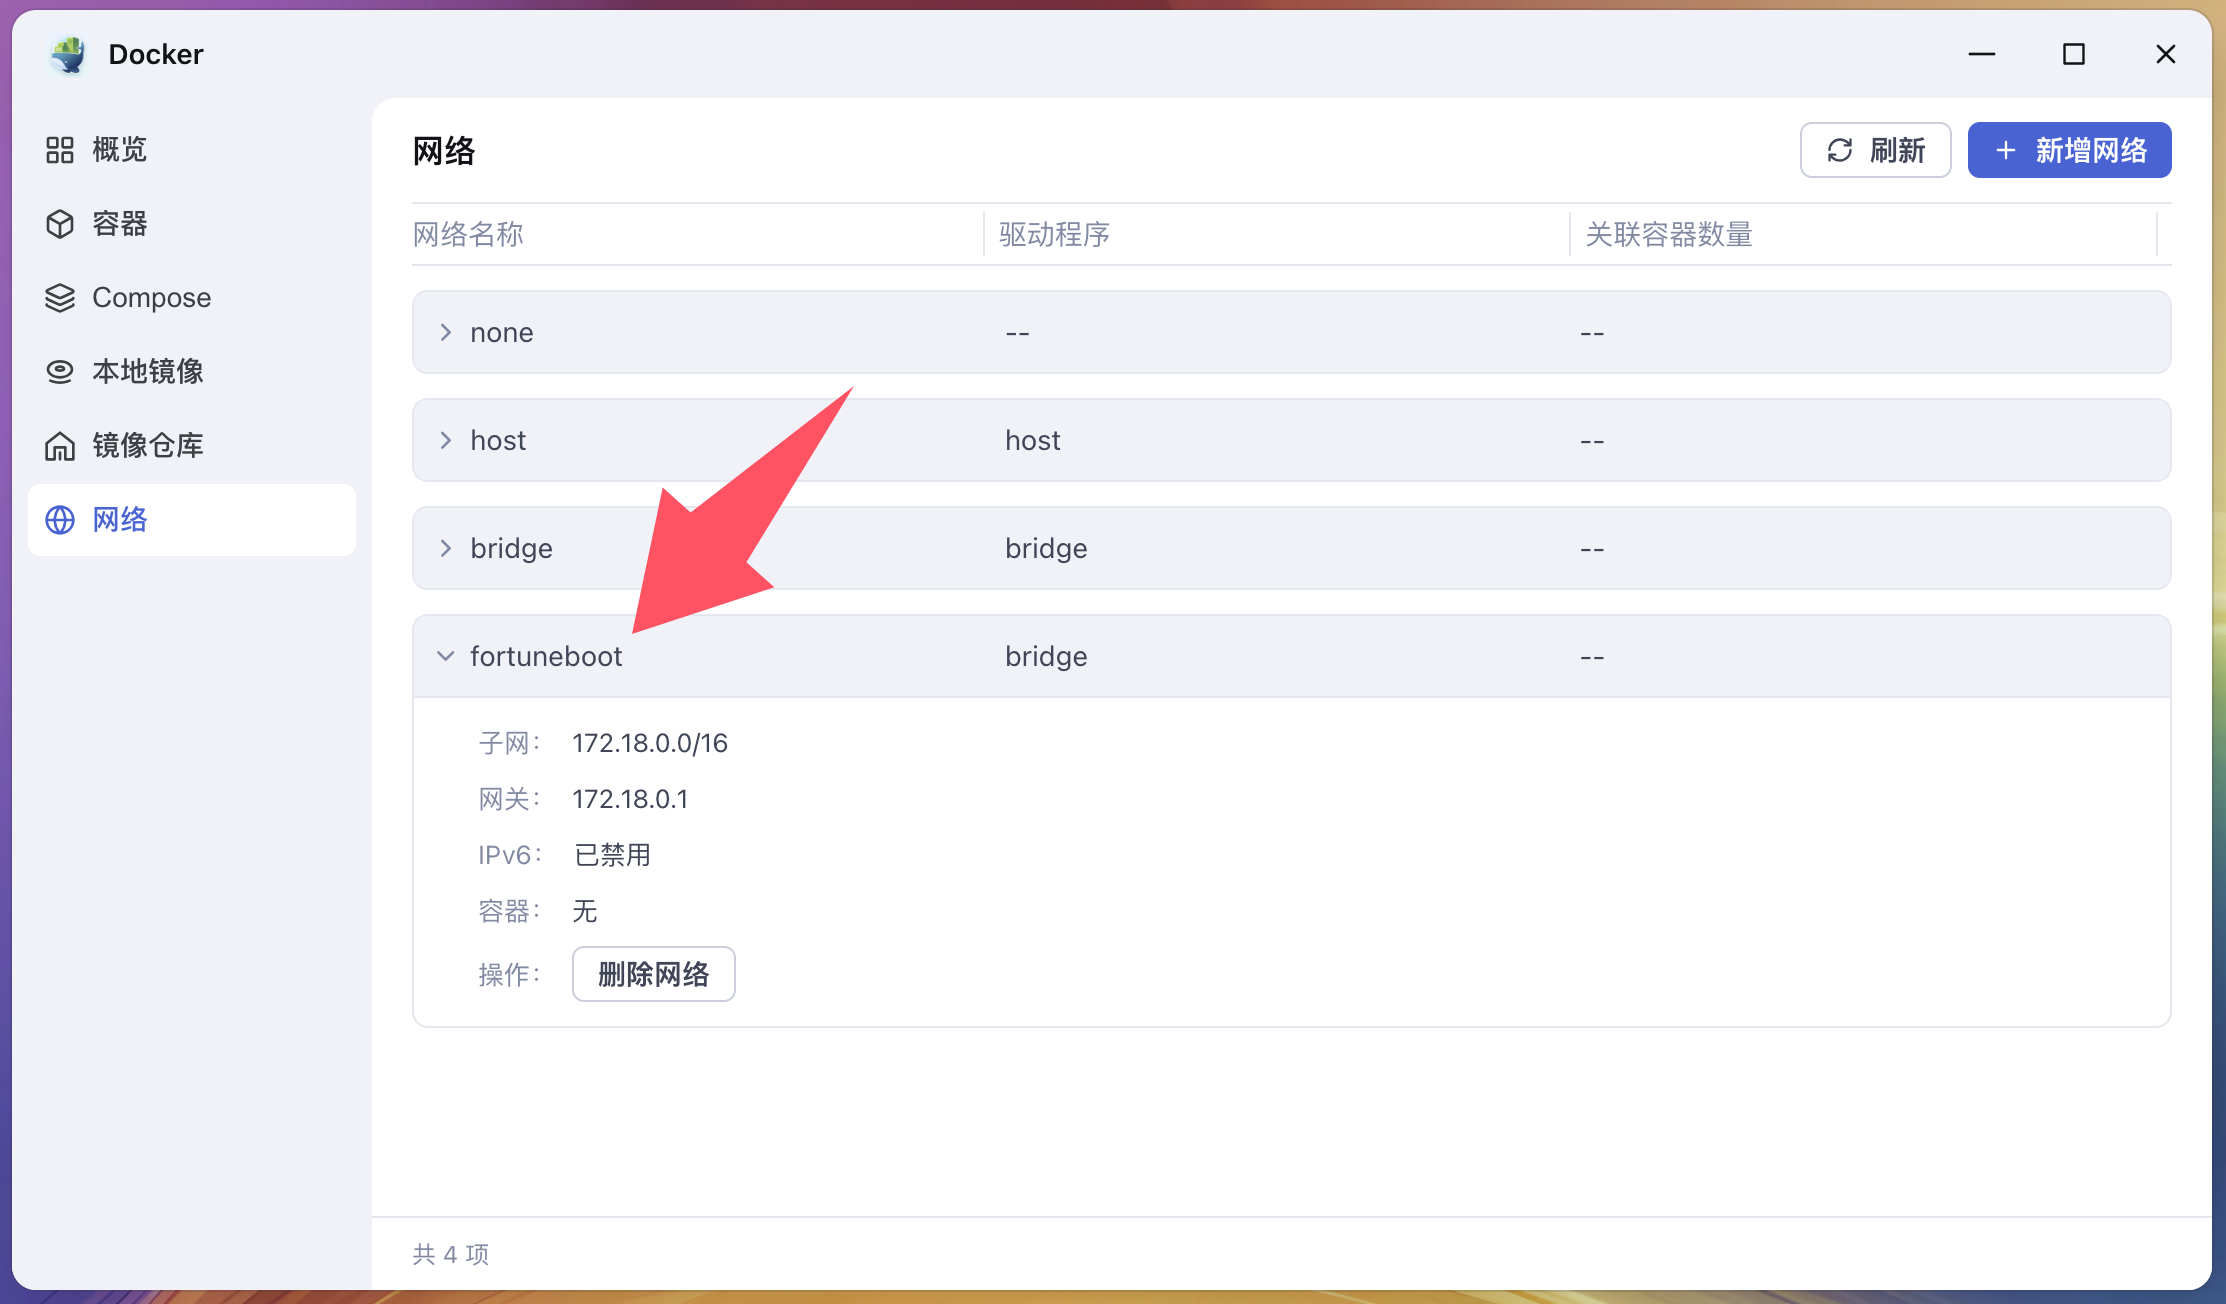The width and height of the screenshot is (2226, 1304).
Task: Switch to the 容器 sidebar item
Action: tap(120, 224)
